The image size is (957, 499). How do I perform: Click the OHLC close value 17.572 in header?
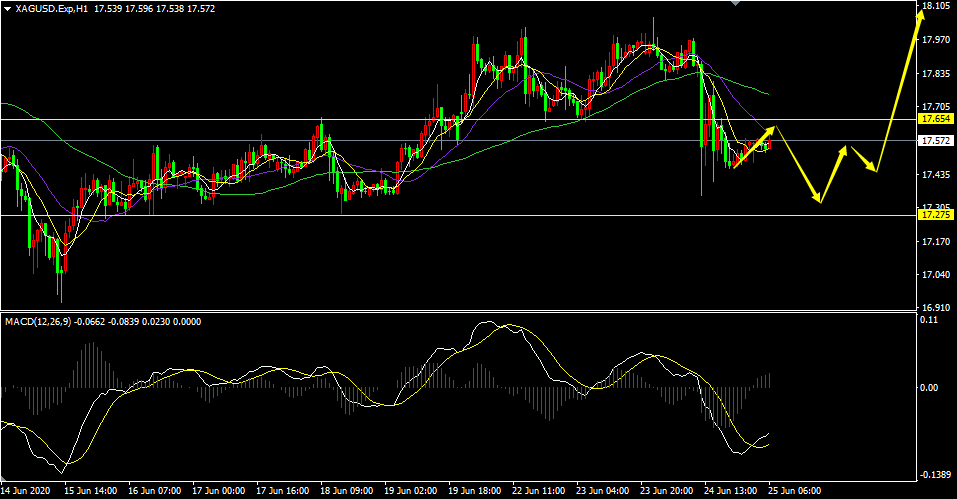point(201,9)
